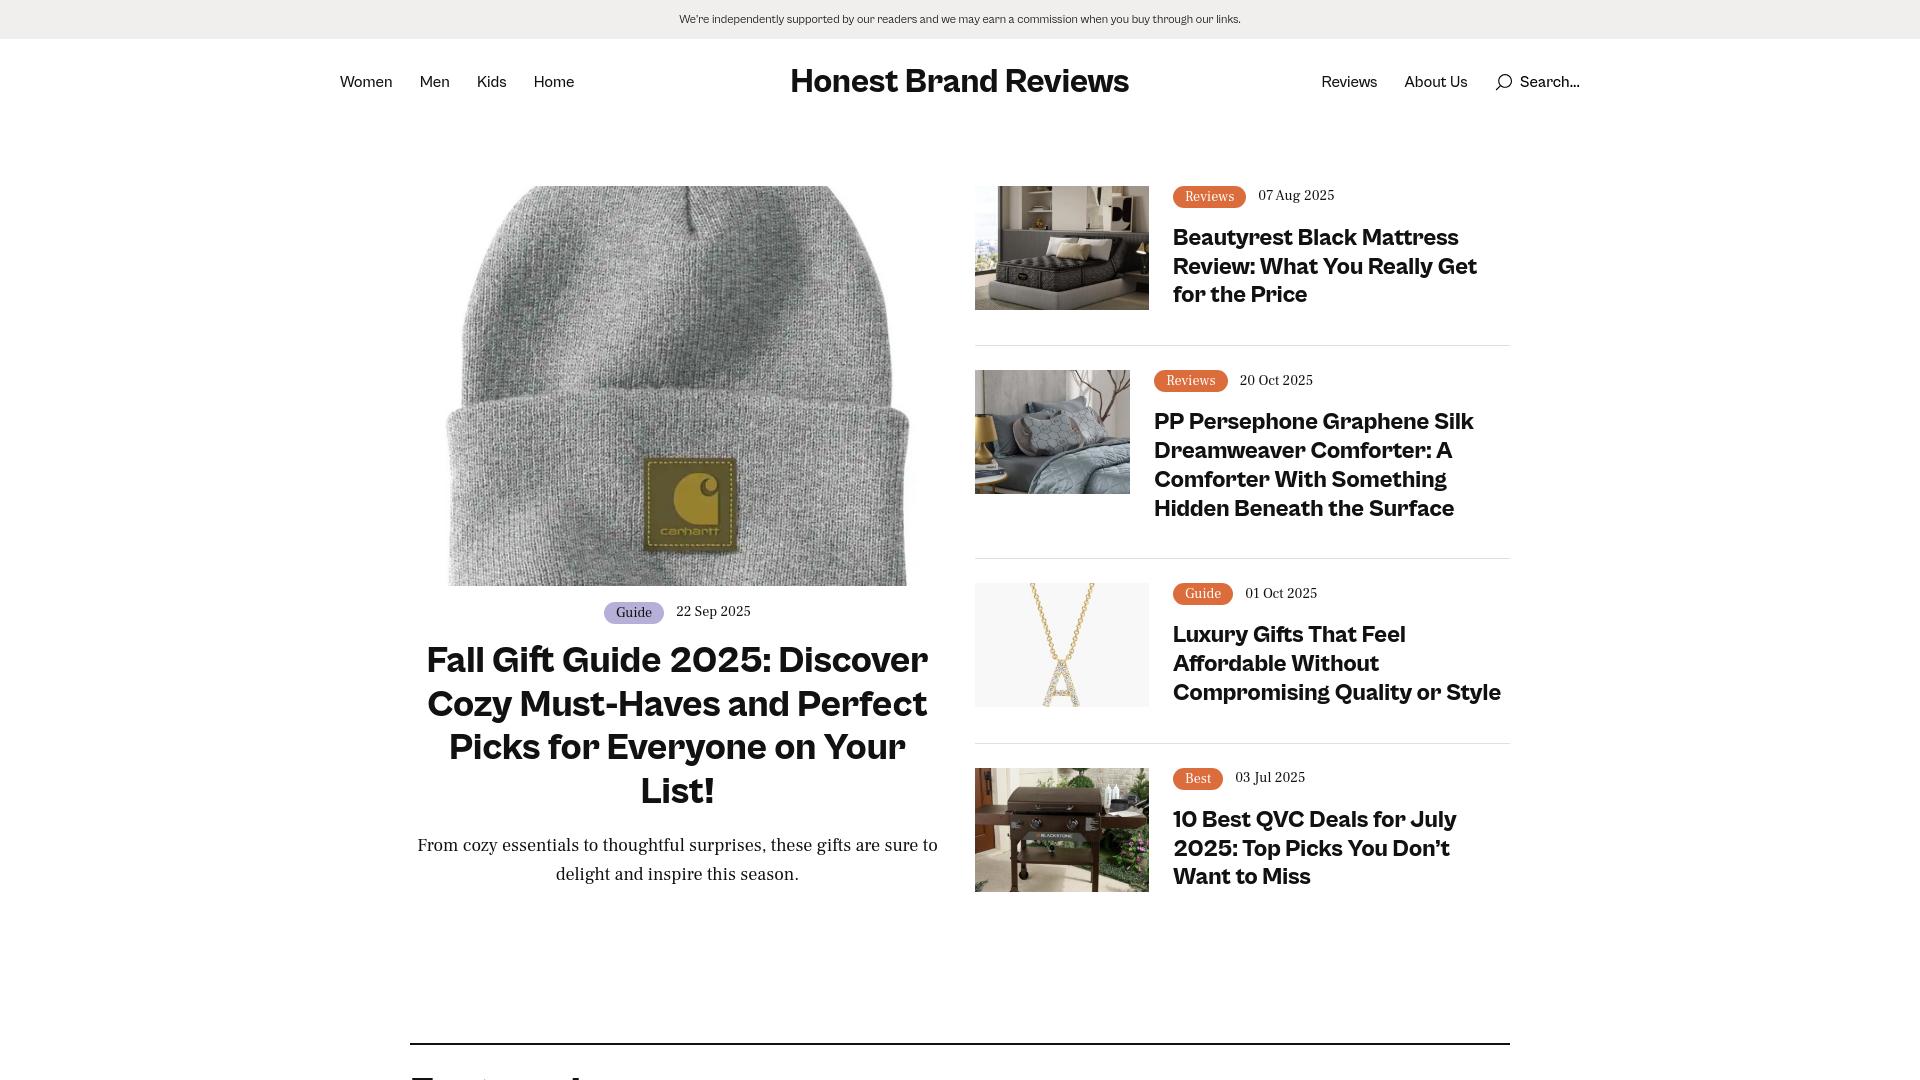
Task: Select the orange Best tag
Action: (x=1197, y=779)
